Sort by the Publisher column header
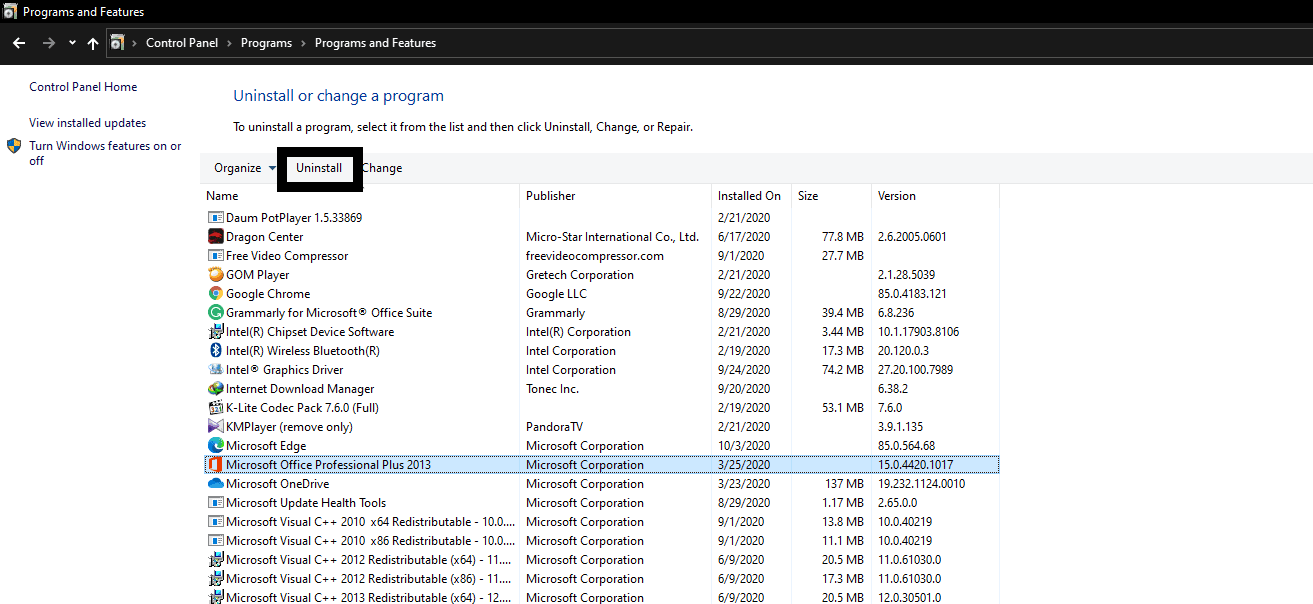The height and width of the screenshot is (604, 1313). point(551,196)
